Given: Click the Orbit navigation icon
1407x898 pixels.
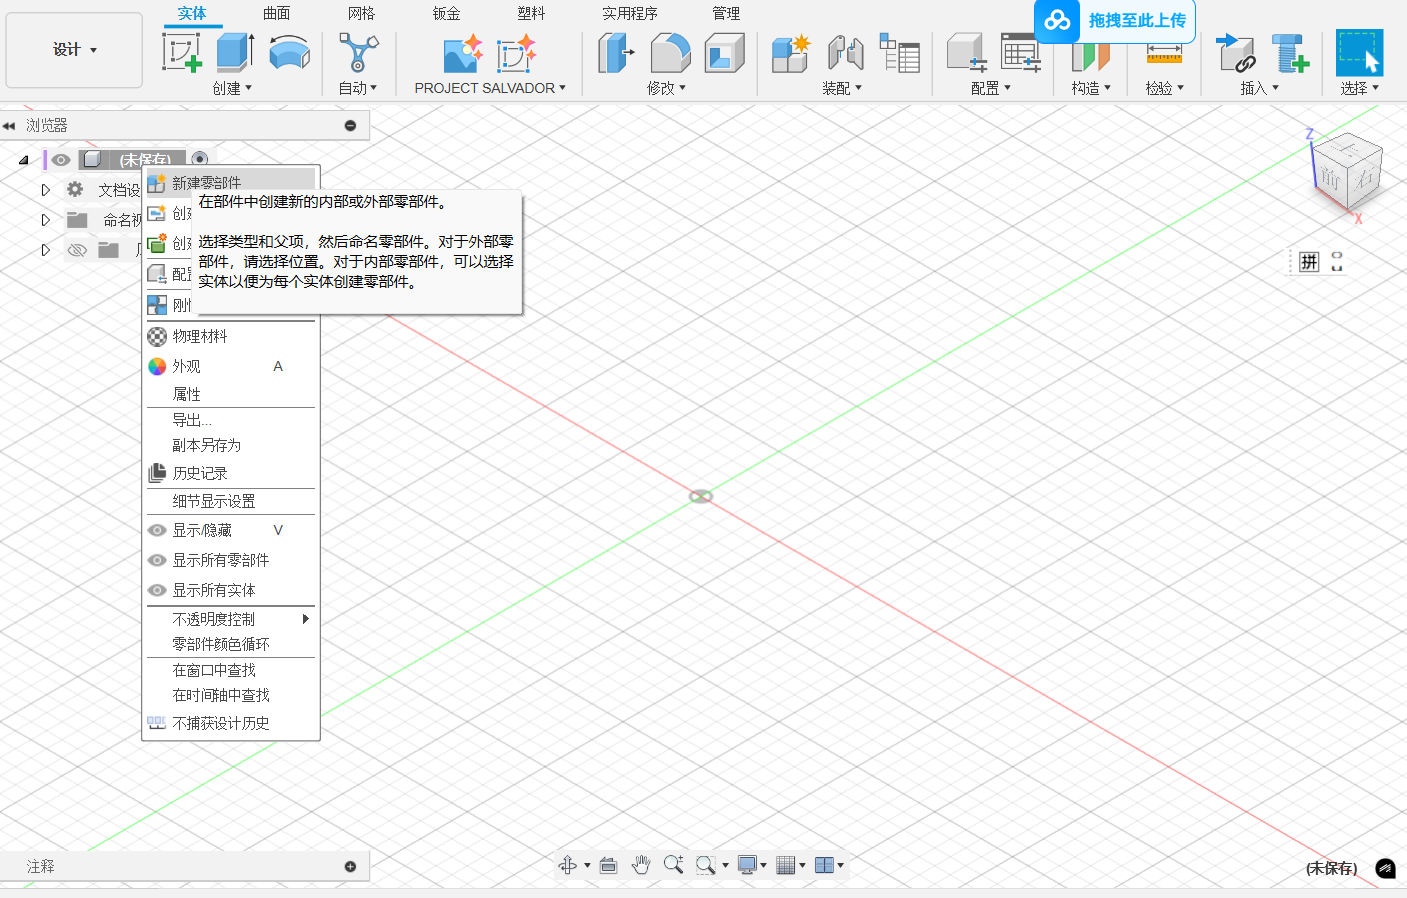Looking at the screenshot, I should (568, 865).
